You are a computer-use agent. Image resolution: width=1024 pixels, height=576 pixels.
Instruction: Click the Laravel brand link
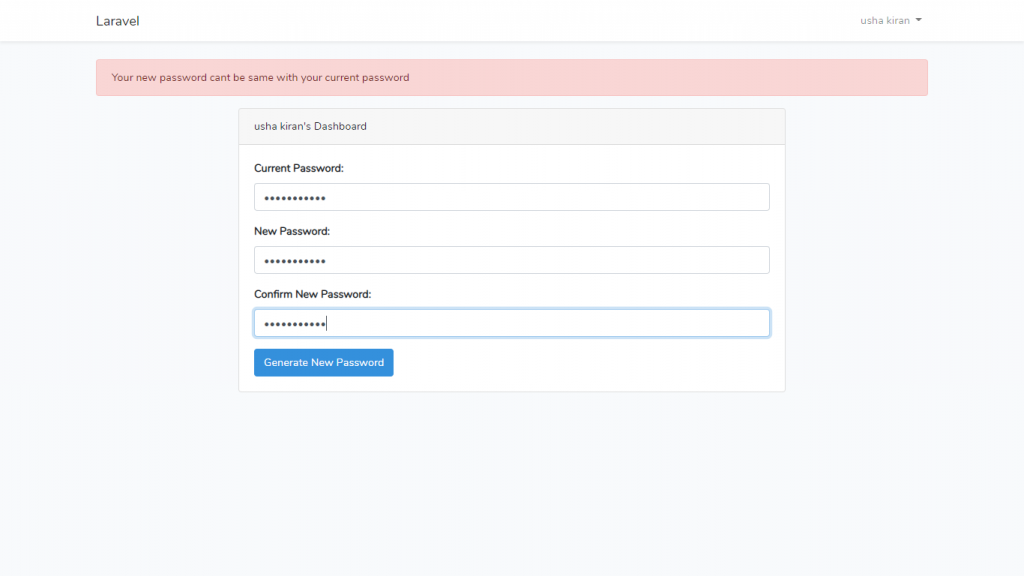pyautogui.click(x=117, y=21)
